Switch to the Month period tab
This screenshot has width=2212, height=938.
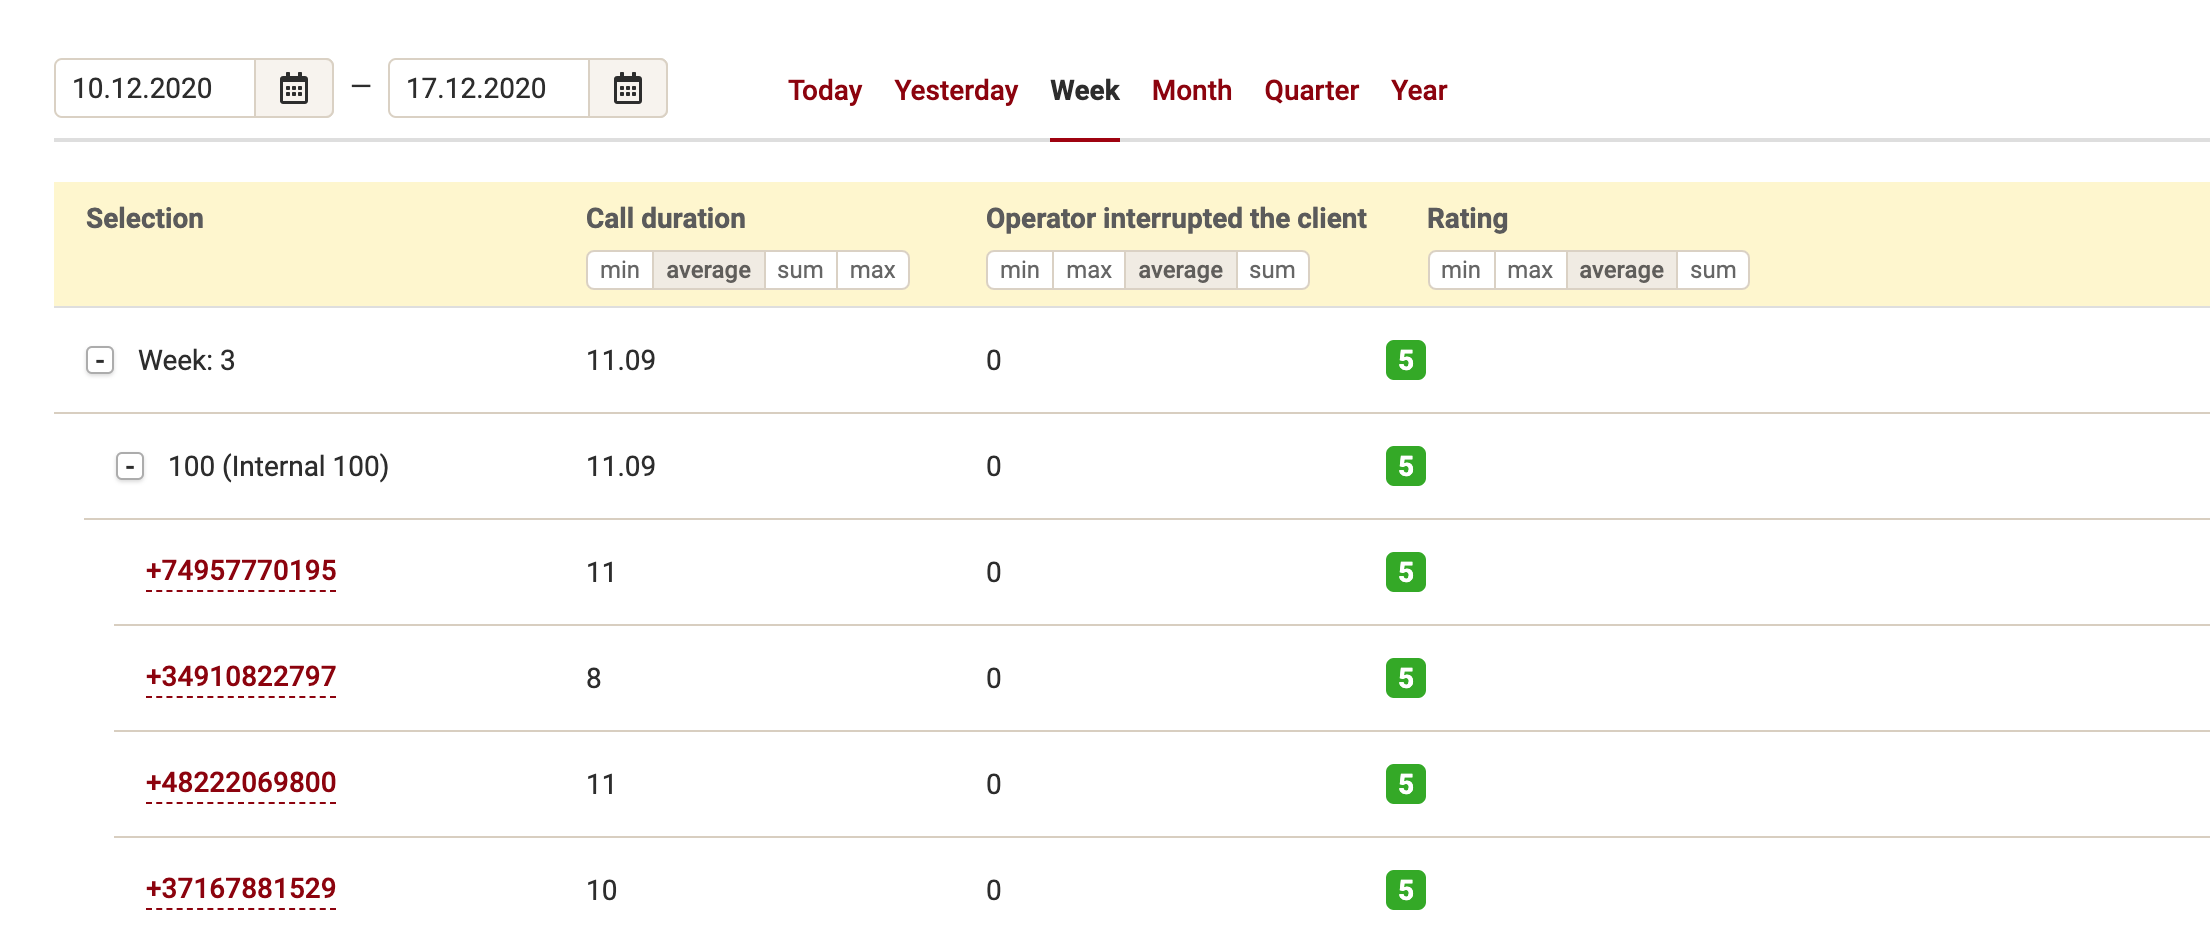[x=1191, y=90]
